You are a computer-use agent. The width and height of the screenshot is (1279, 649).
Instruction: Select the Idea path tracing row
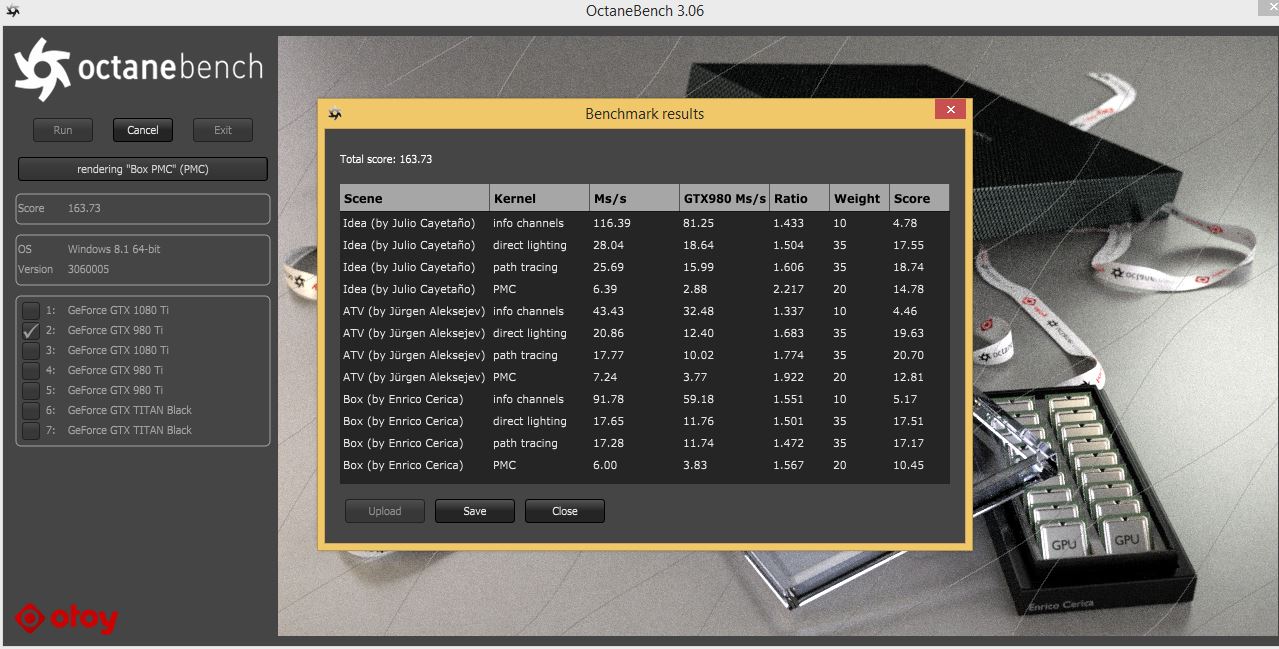(x=645, y=267)
